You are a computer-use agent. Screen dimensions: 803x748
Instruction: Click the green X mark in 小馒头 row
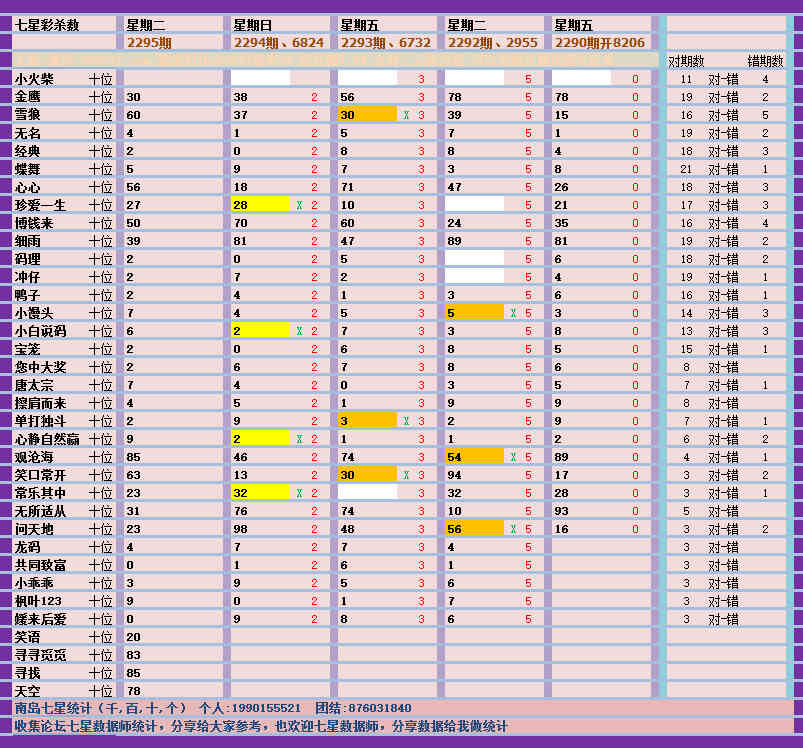point(513,313)
